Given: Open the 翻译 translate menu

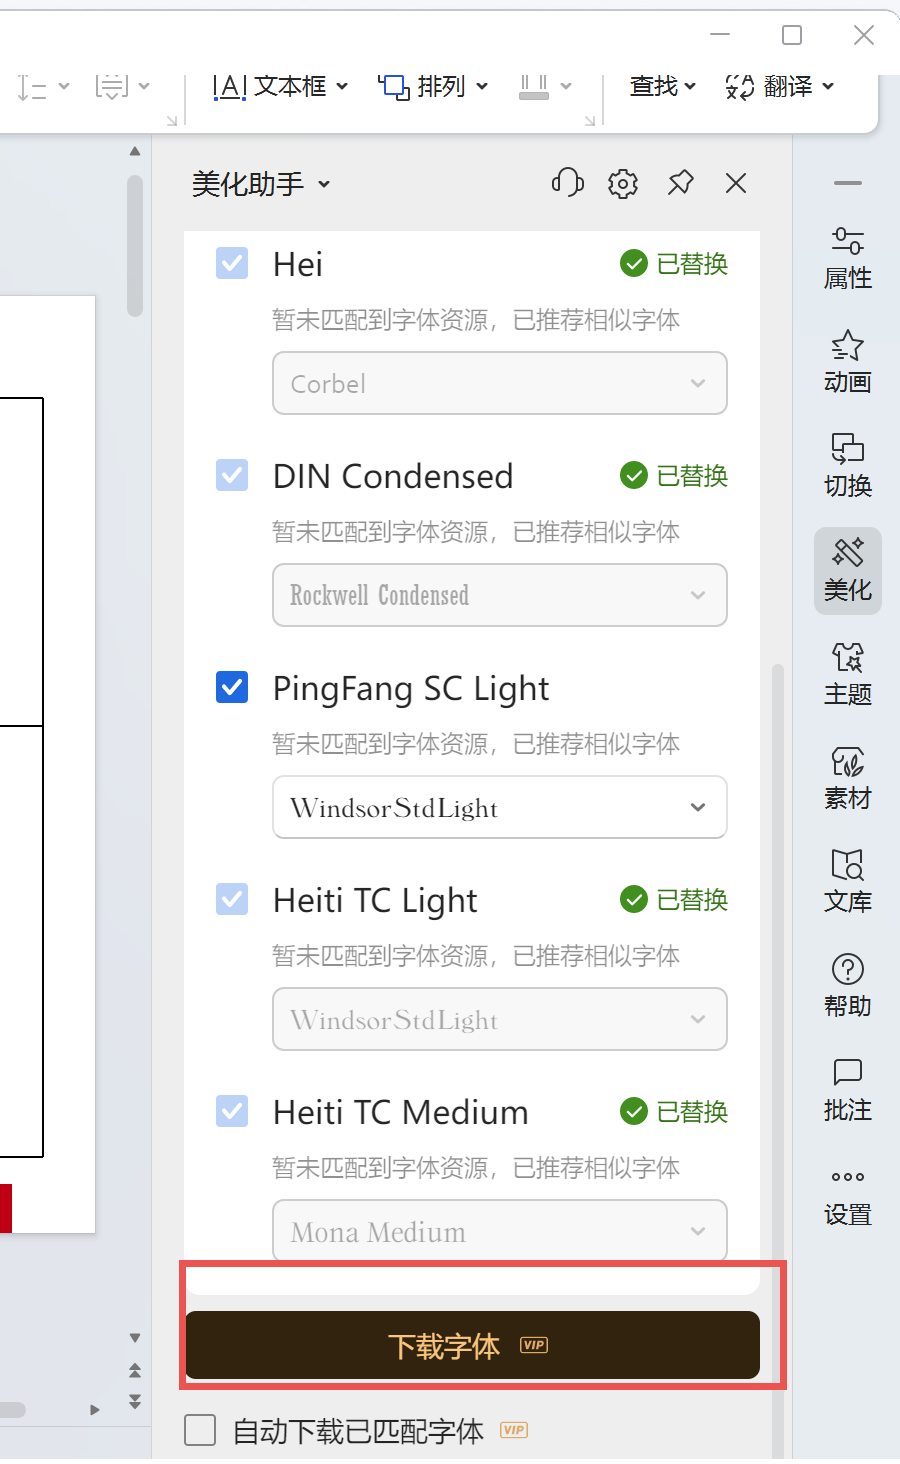Looking at the screenshot, I should pos(780,87).
